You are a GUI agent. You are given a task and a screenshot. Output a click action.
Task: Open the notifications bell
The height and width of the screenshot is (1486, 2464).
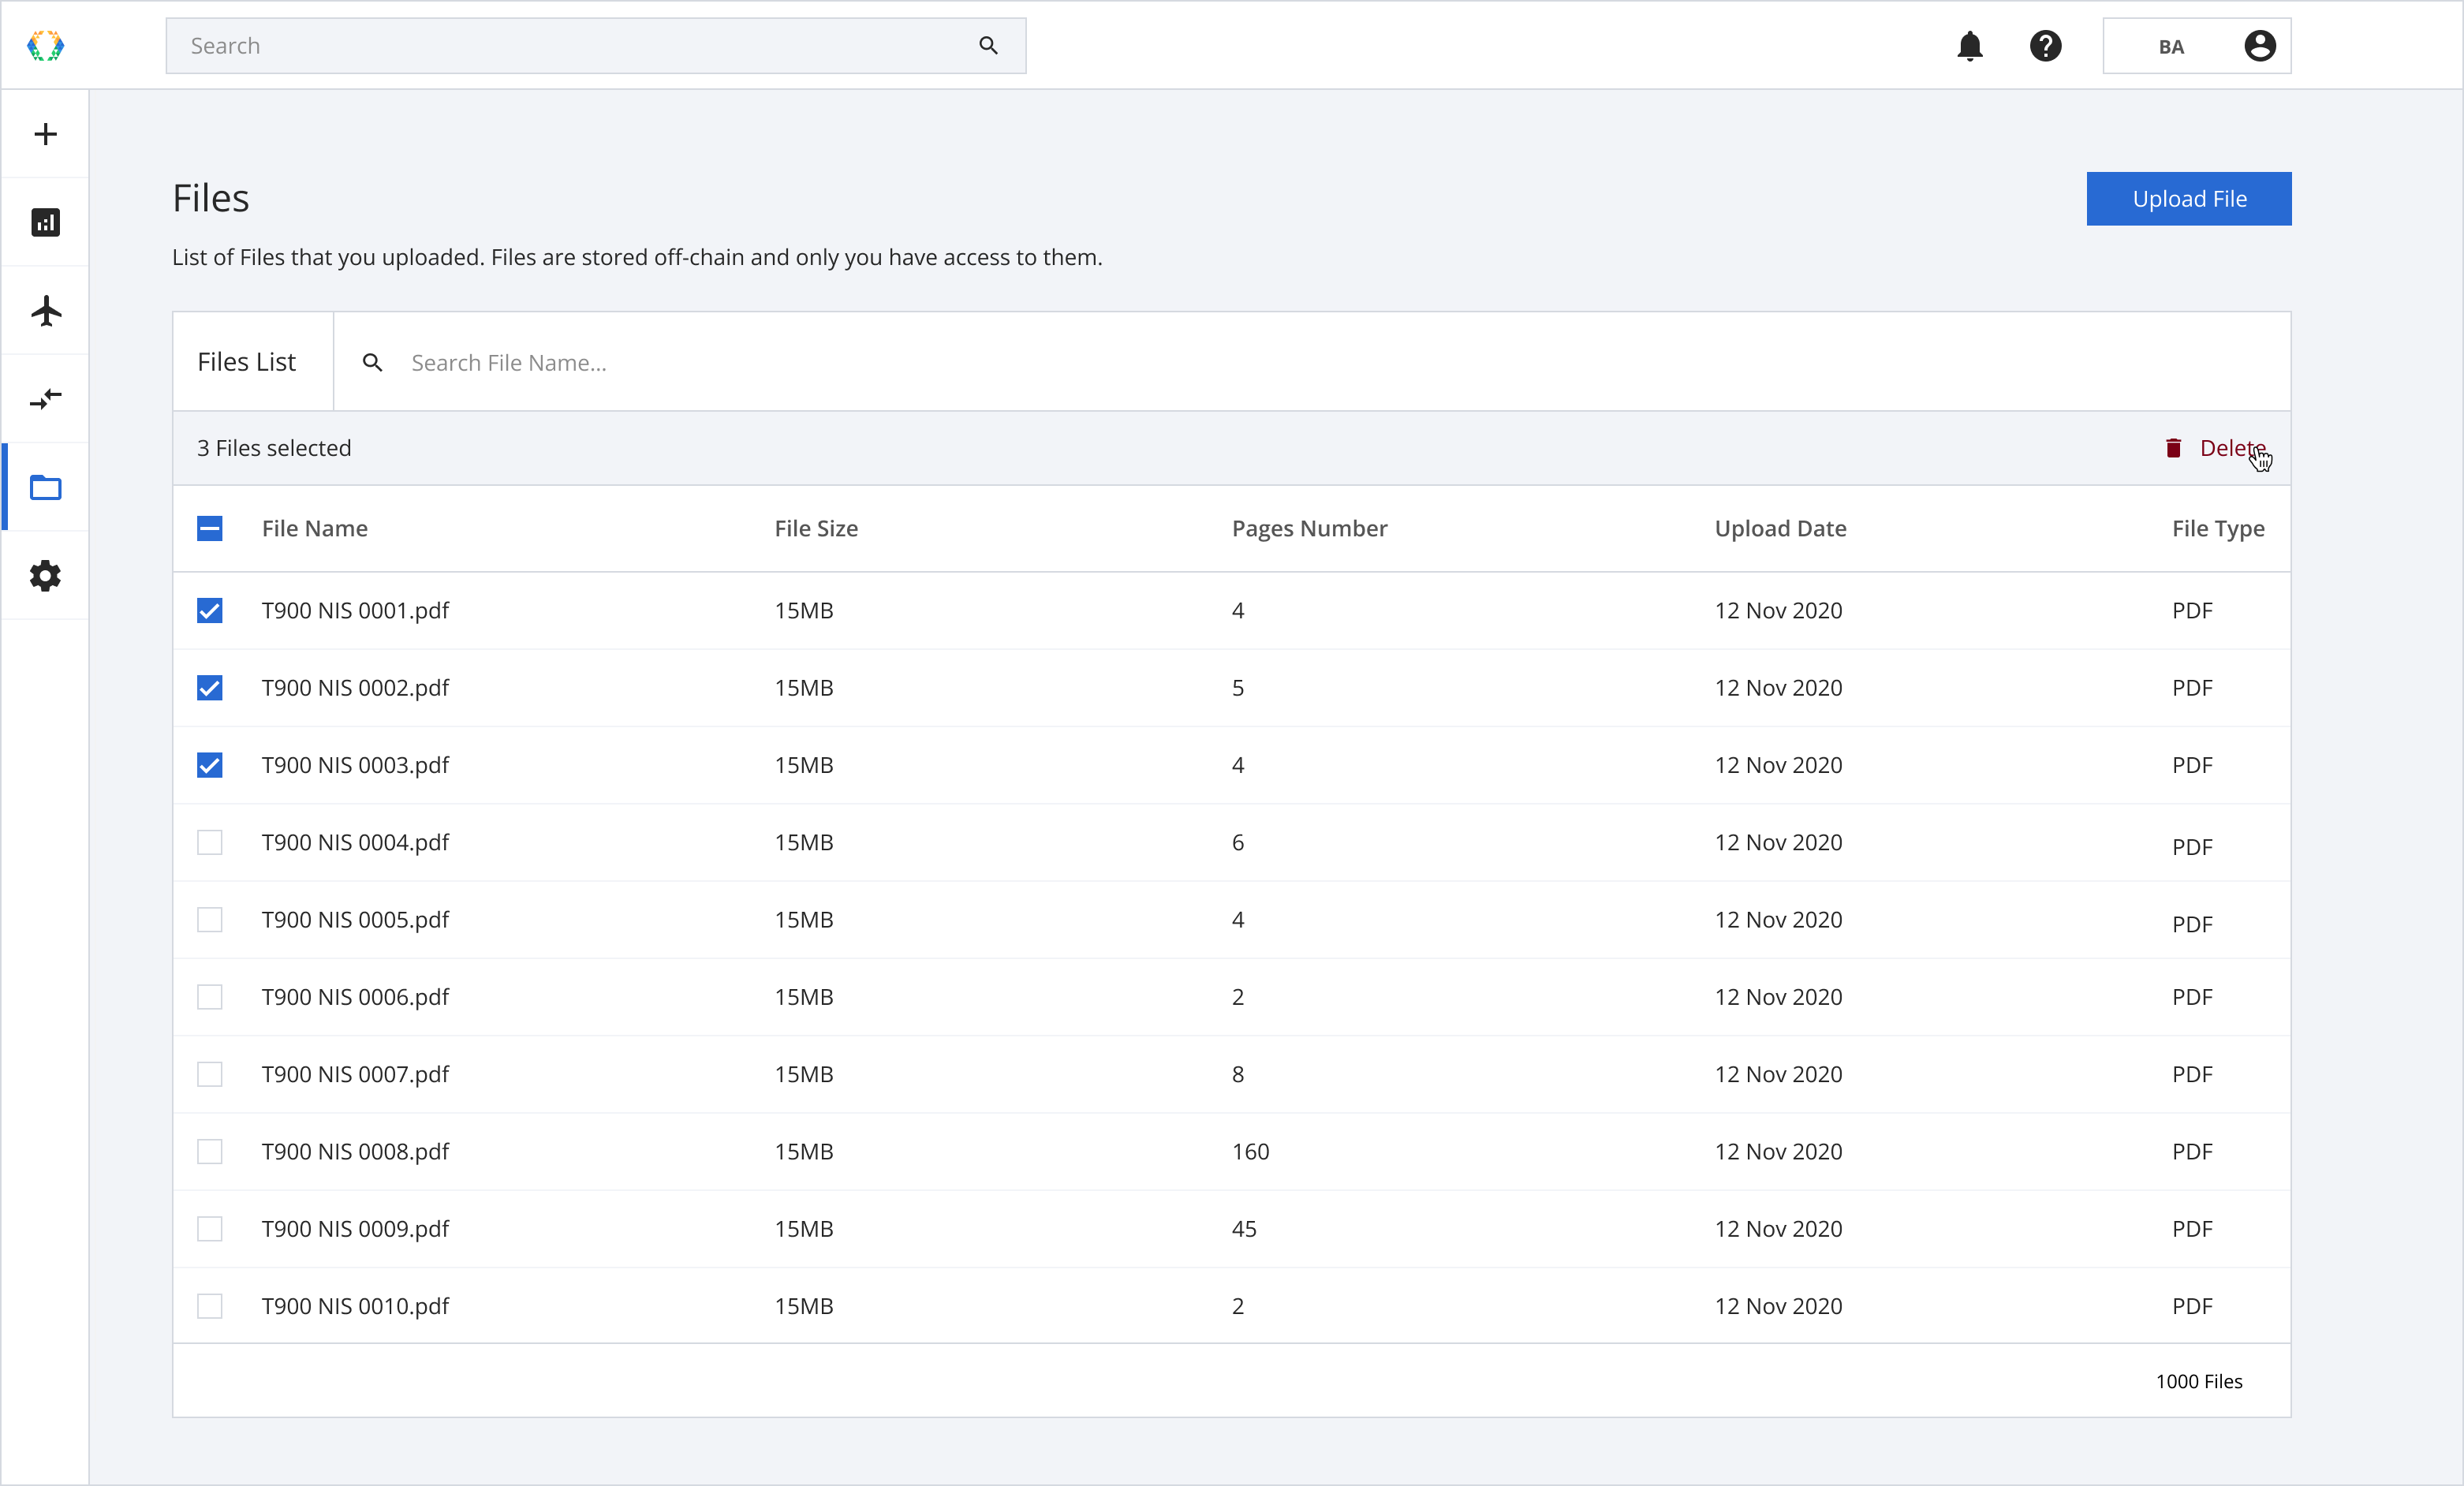click(x=1970, y=46)
